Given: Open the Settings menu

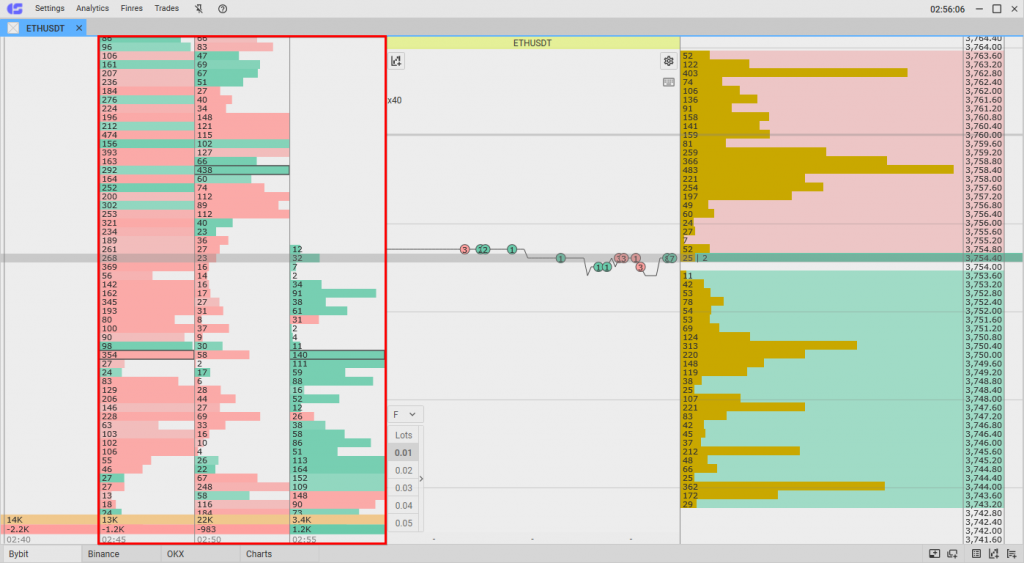Looking at the screenshot, I should click(x=50, y=8).
